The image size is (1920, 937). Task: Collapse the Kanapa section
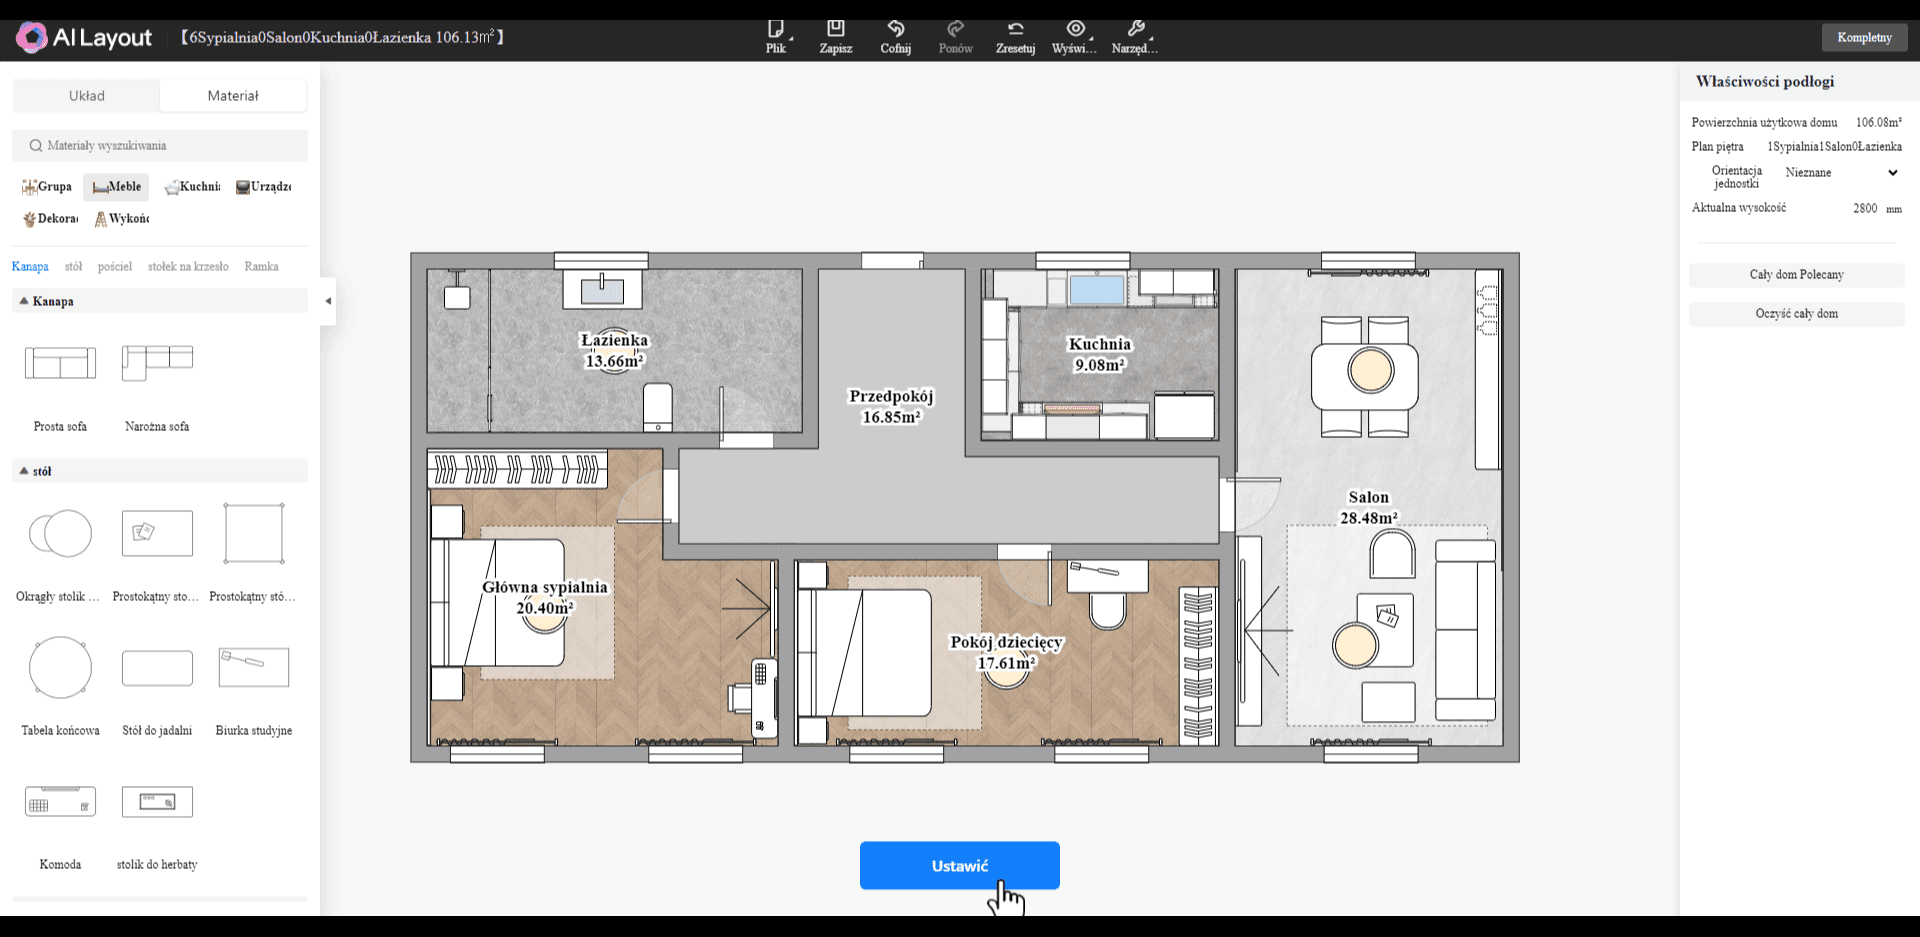24,301
